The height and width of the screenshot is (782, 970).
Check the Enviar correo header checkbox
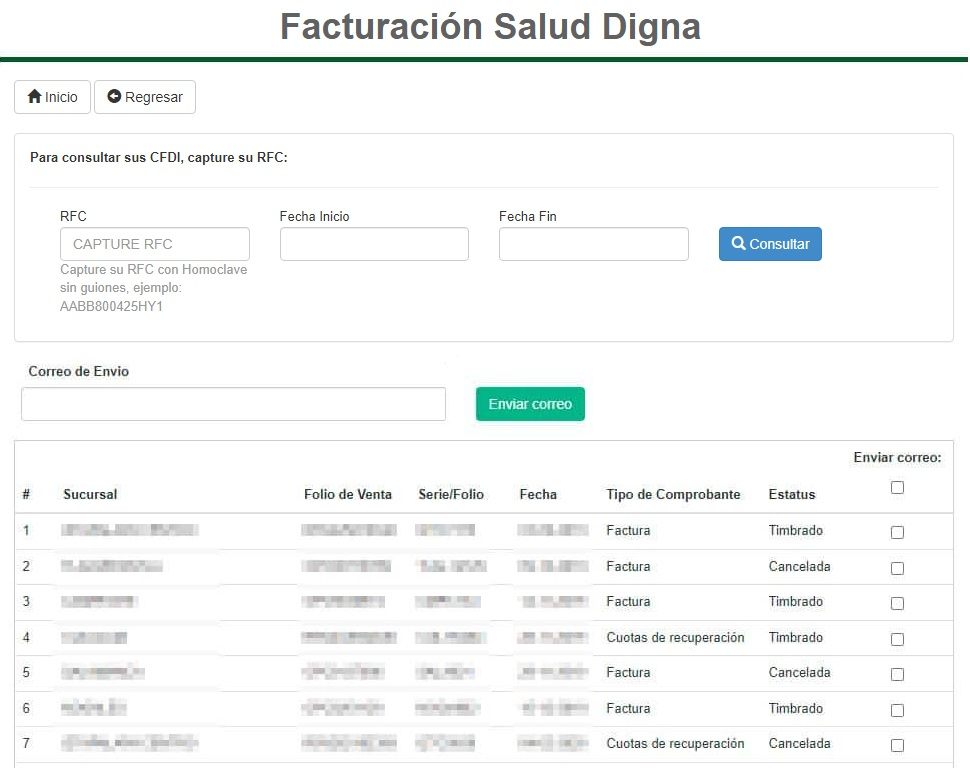897,488
